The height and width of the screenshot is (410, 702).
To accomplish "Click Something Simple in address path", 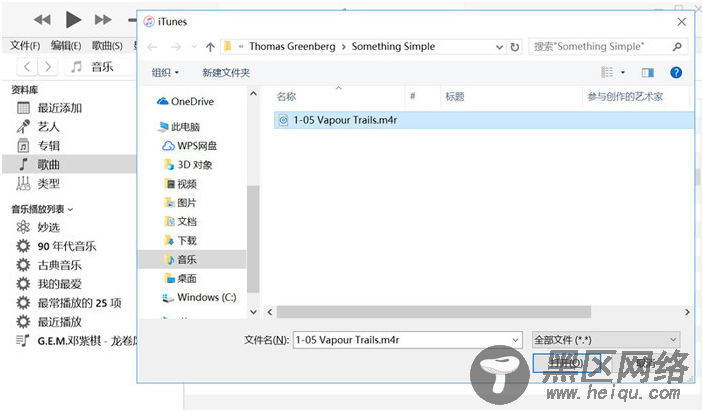I will [x=393, y=46].
